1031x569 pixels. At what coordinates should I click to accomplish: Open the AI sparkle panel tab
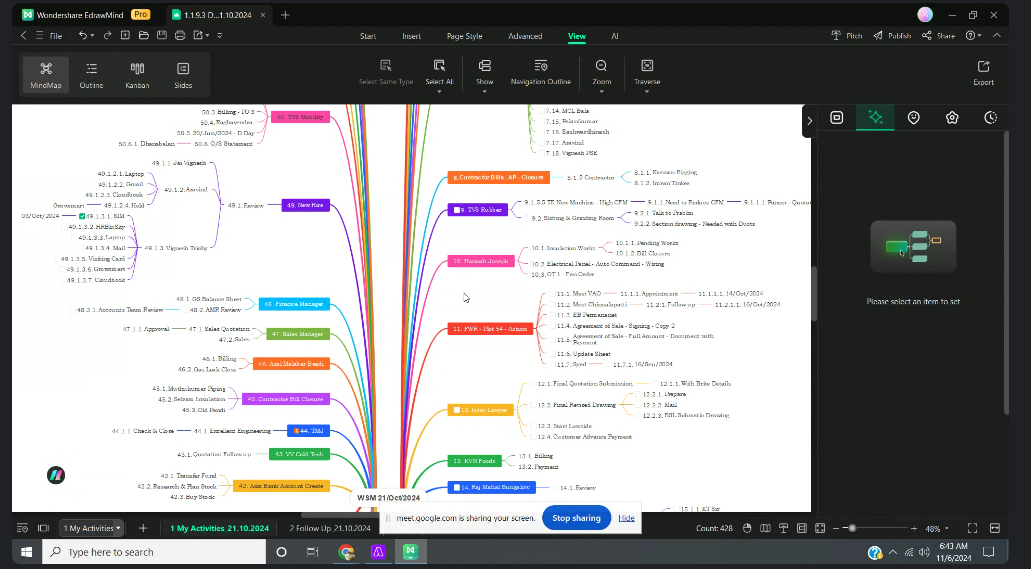click(x=875, y=117)
